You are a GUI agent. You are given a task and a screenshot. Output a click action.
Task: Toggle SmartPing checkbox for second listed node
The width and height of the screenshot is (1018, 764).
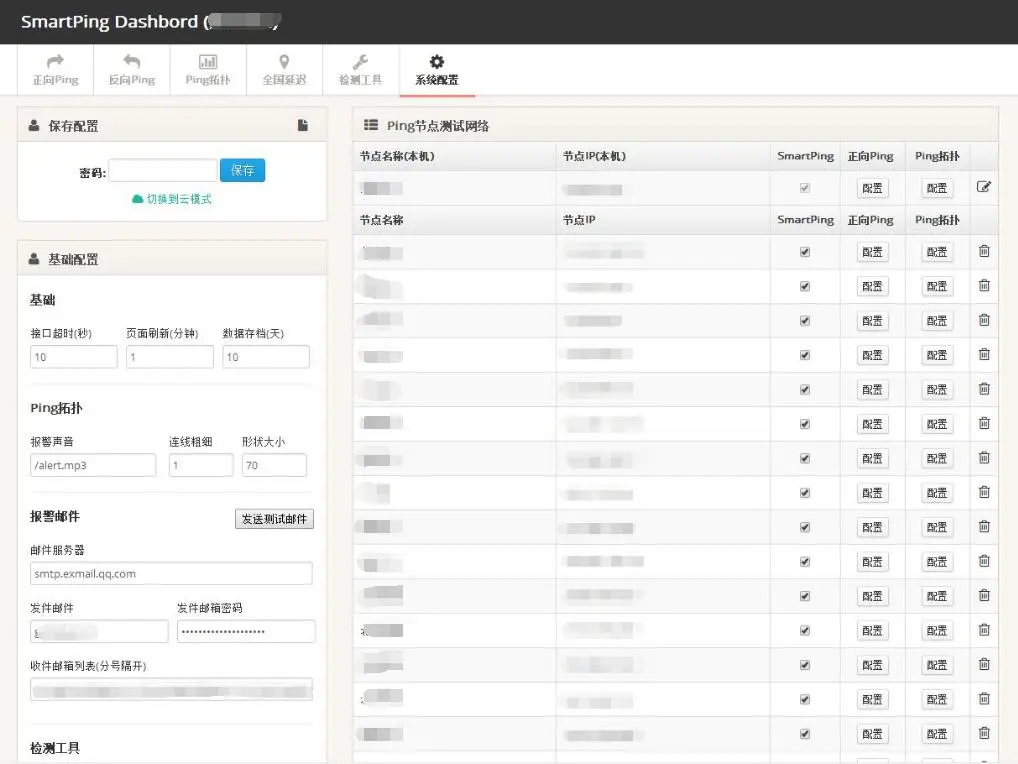[x=805, y=286]
